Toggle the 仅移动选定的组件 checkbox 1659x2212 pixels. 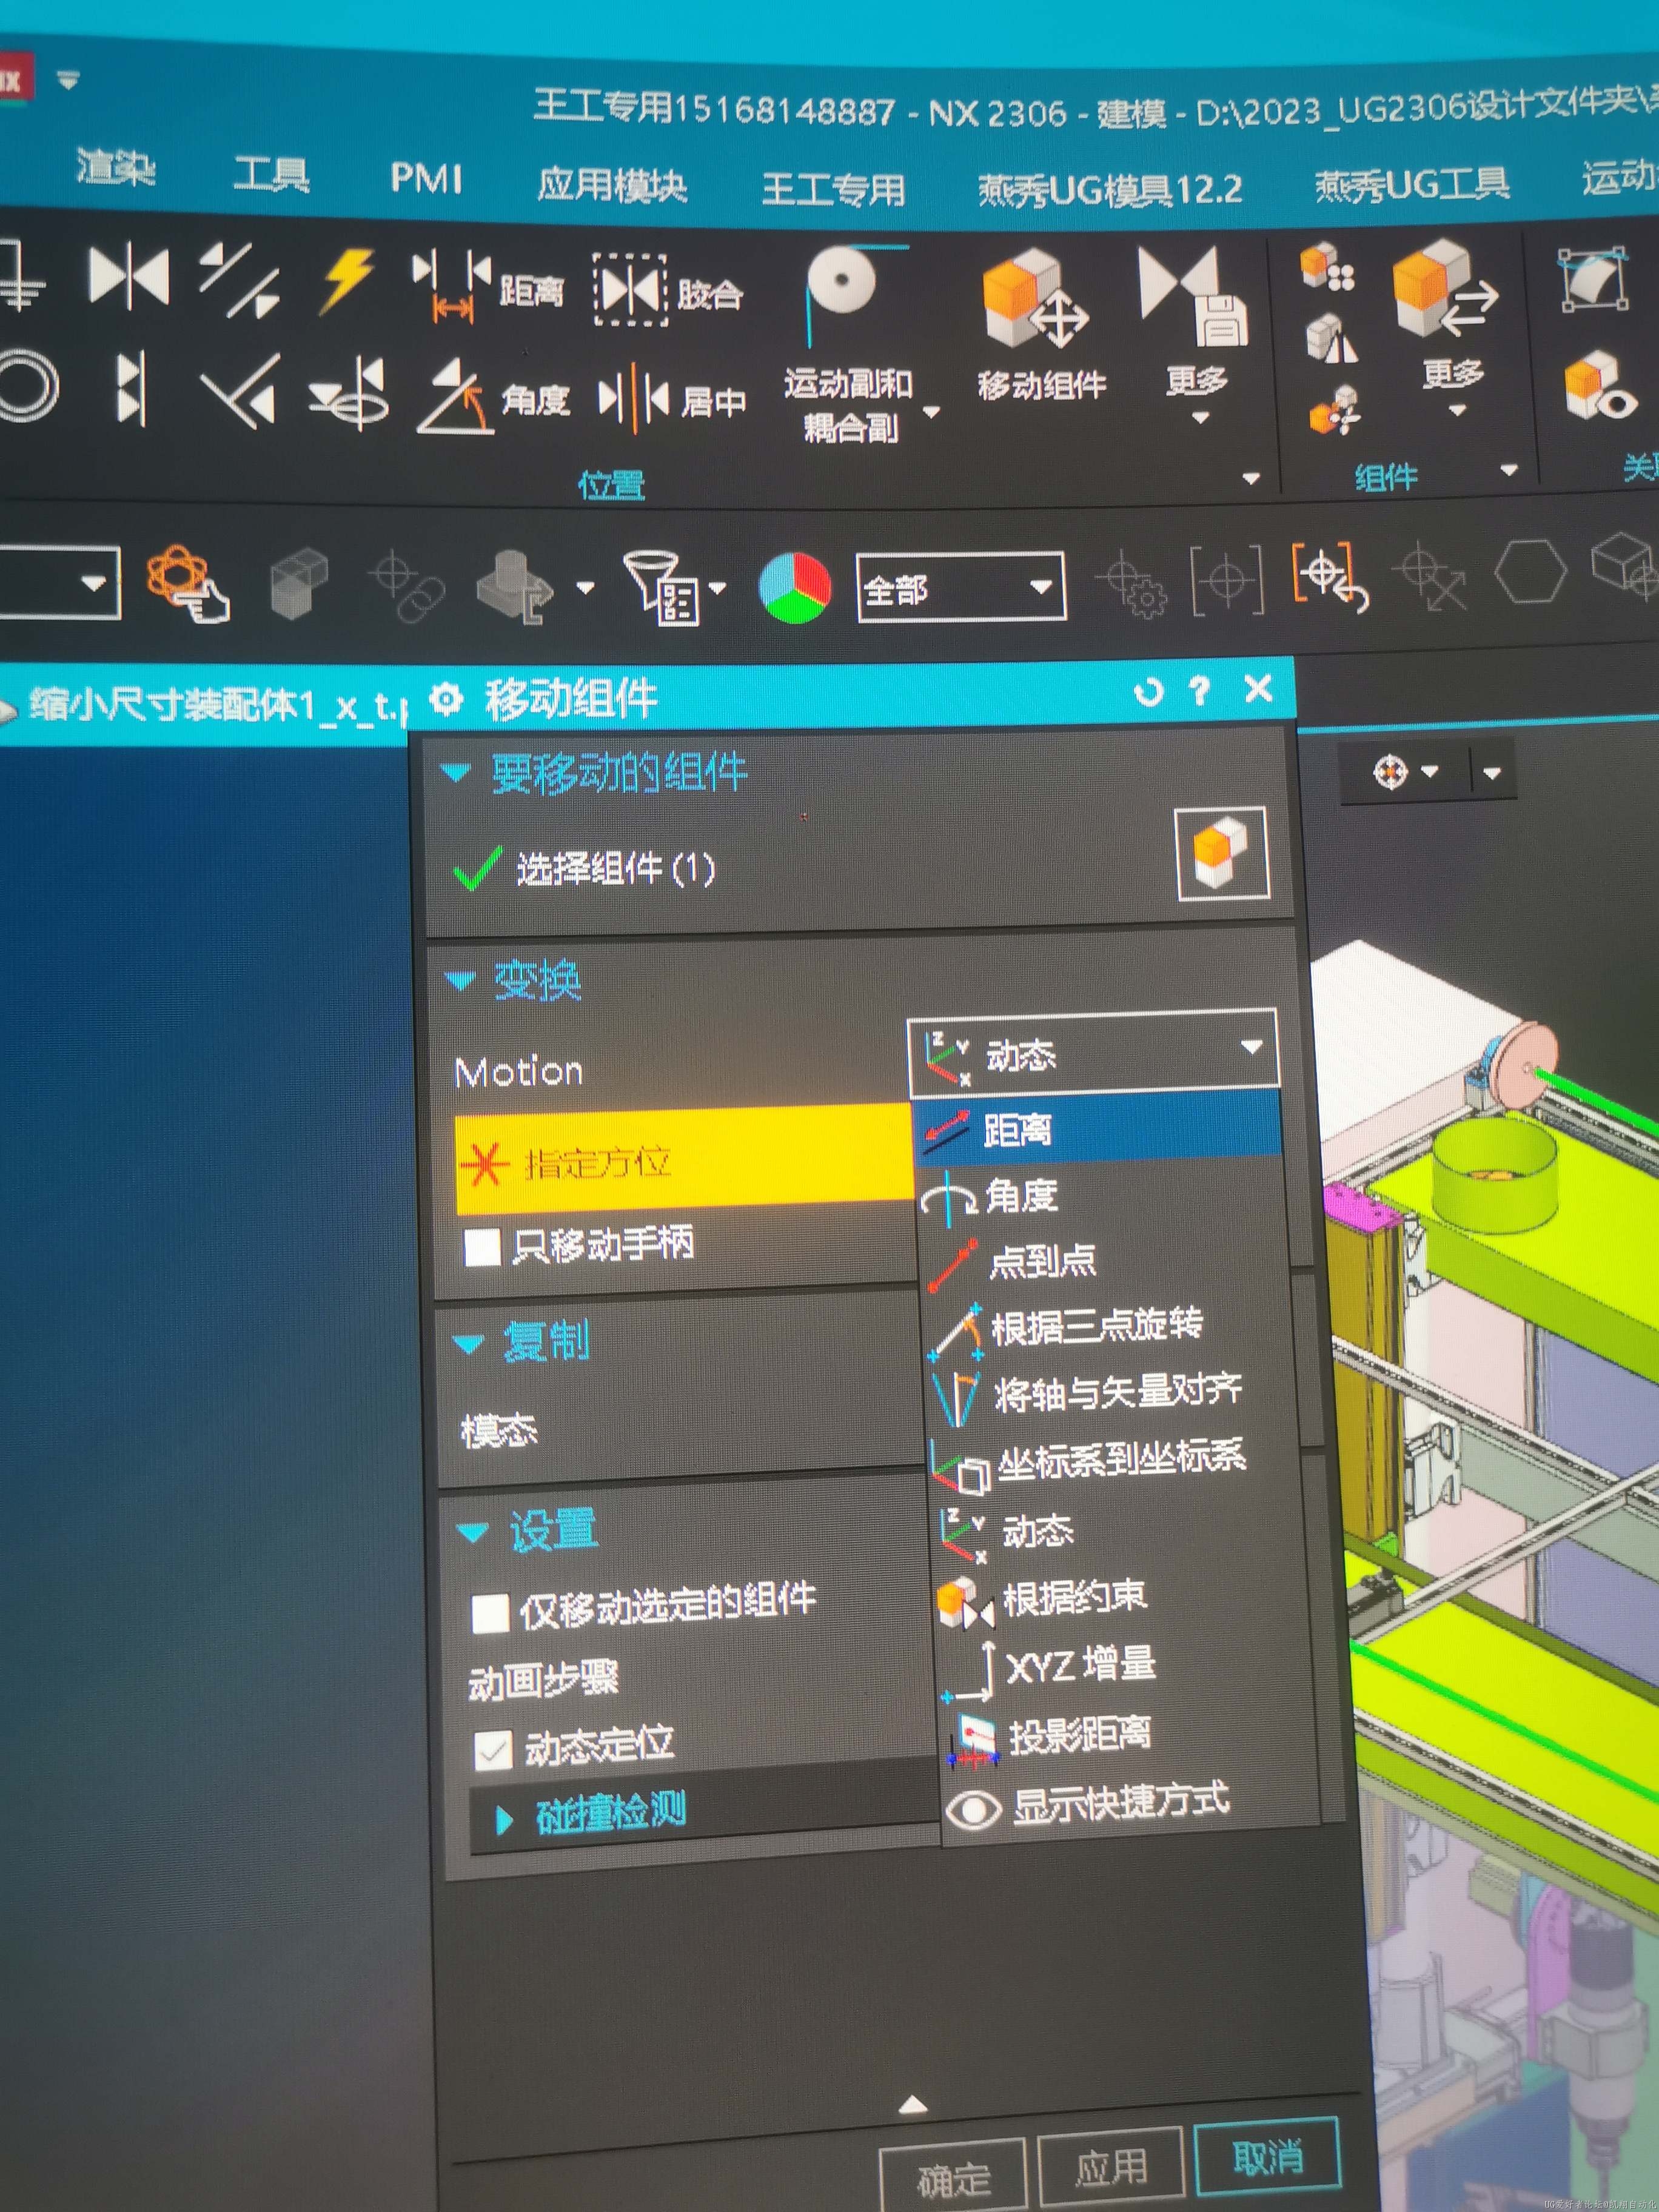(490, 1613)
